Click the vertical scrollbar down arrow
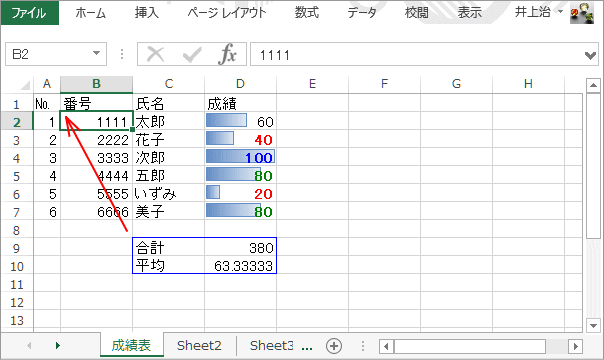Screen dimensions: 604x360 (593, 325)
